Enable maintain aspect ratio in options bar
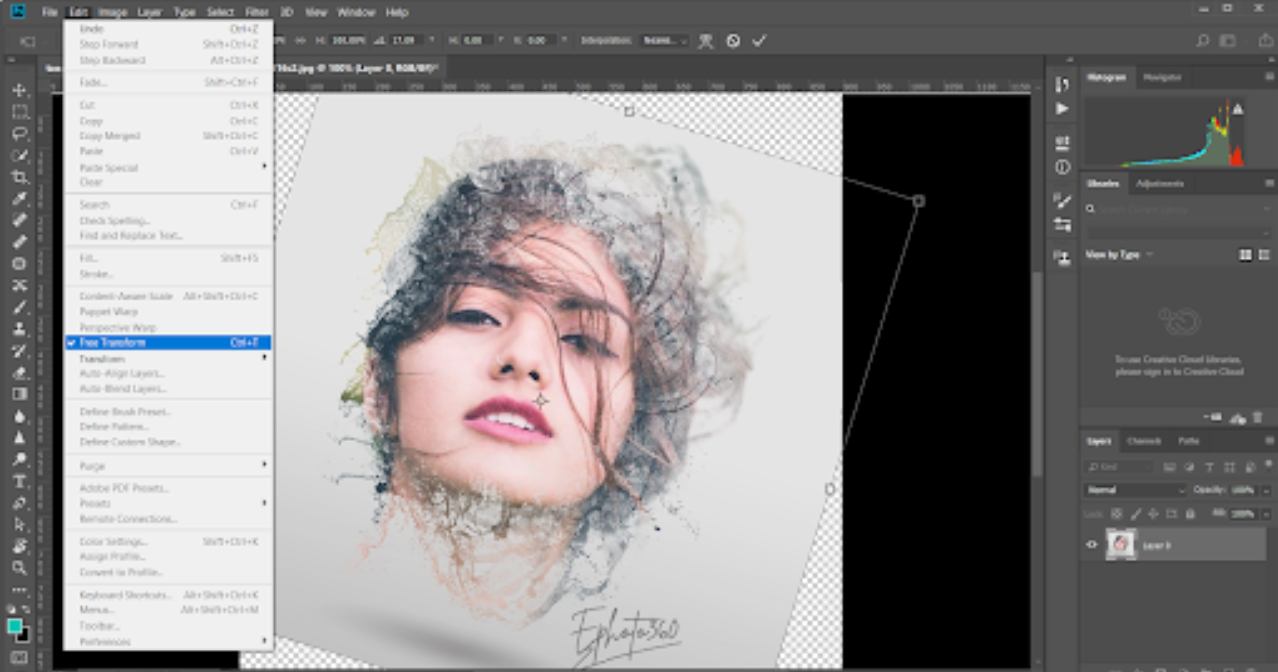The image size is (1278, 672). pos(300,41)
